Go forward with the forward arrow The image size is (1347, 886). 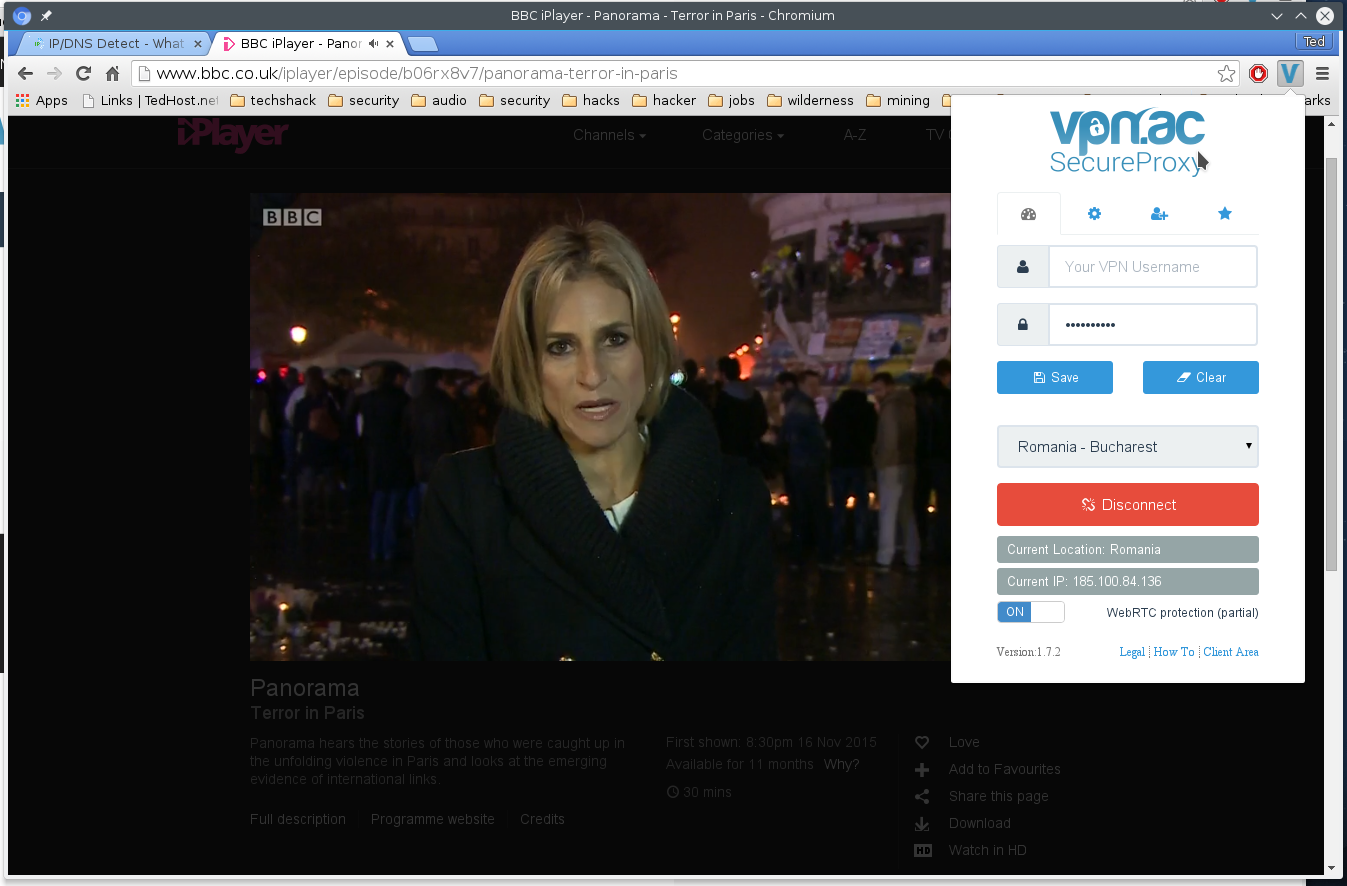point(55,73)
